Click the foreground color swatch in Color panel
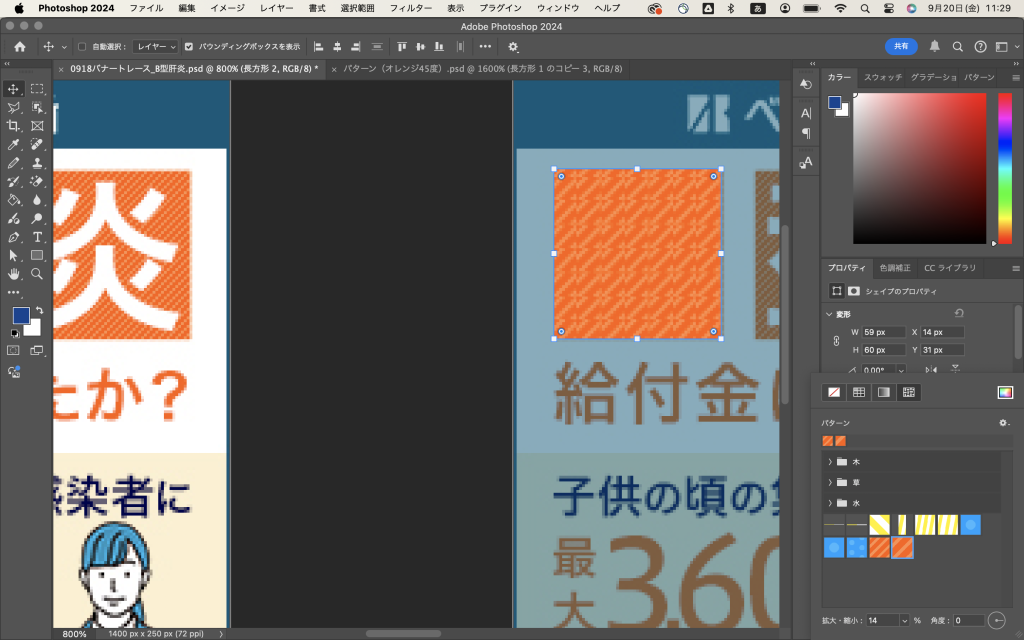Image resolution: width=1024 pixels, height=640 pixels. click(834, 102)
